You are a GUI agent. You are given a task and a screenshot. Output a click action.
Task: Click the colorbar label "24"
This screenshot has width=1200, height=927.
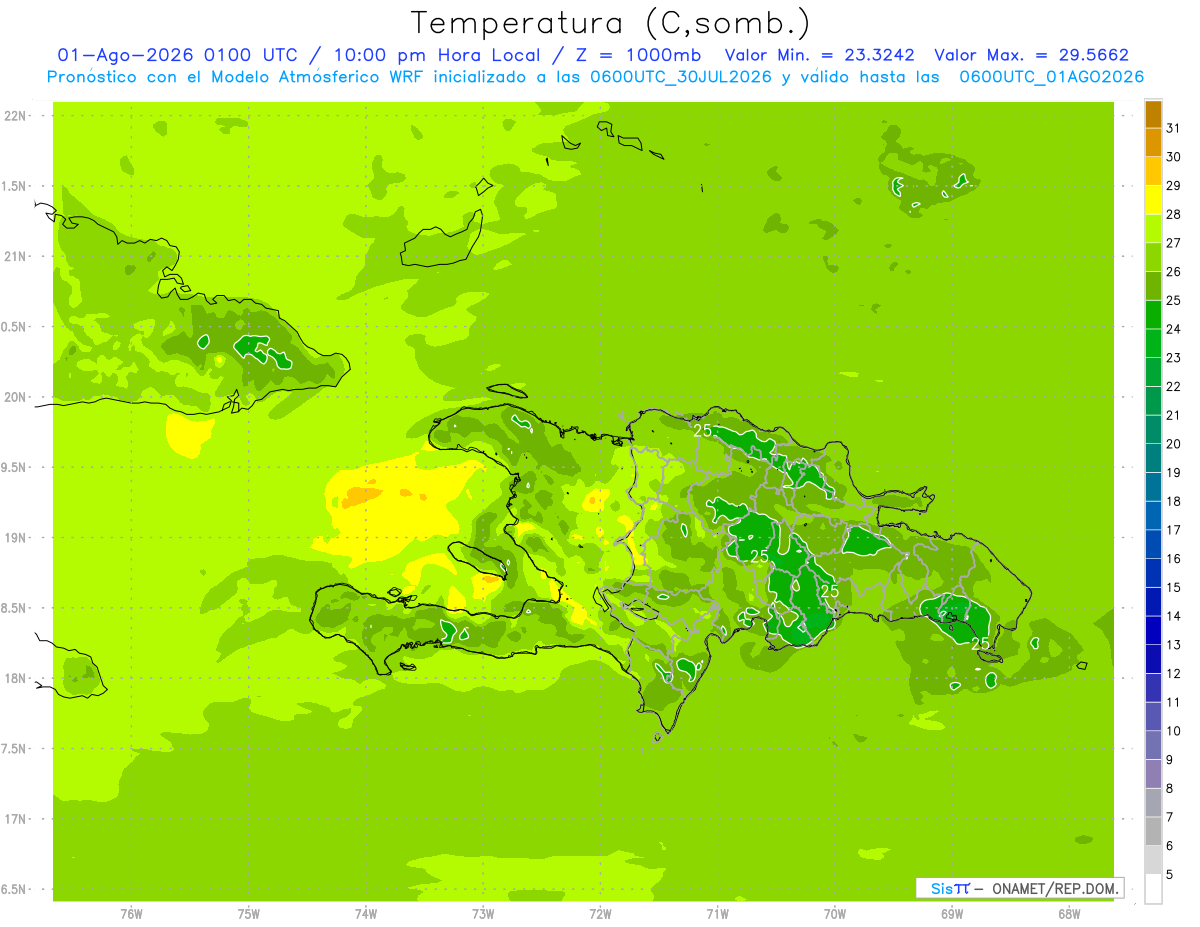coord(1174,329)
